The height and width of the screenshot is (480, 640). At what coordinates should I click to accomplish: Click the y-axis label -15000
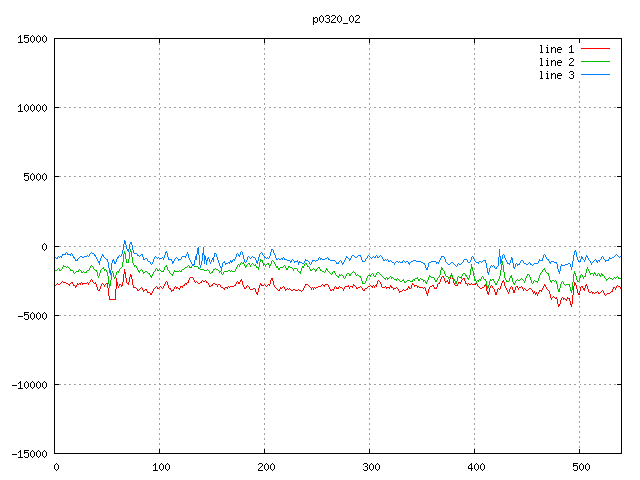point(29,454)
